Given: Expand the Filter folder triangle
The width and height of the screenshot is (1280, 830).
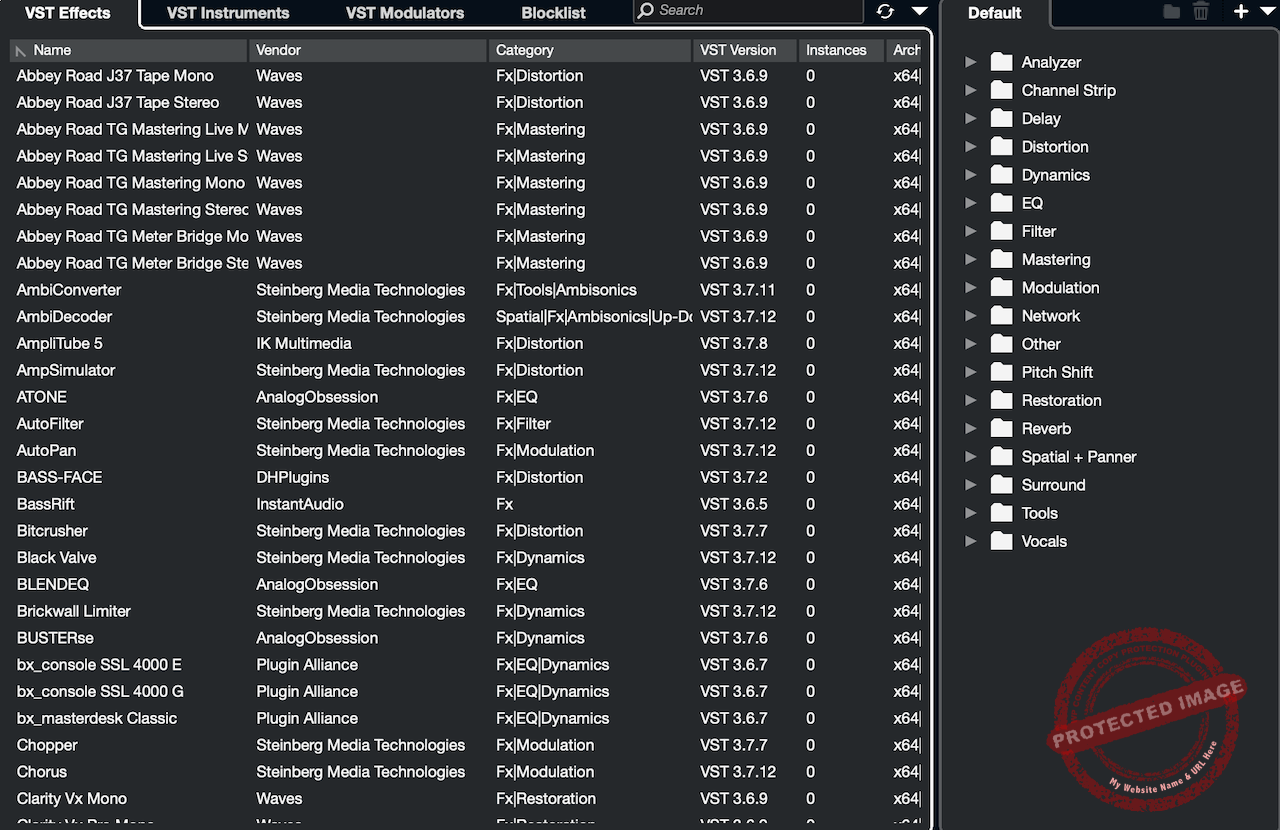Looking at the screenshot, I should [970, 231].
